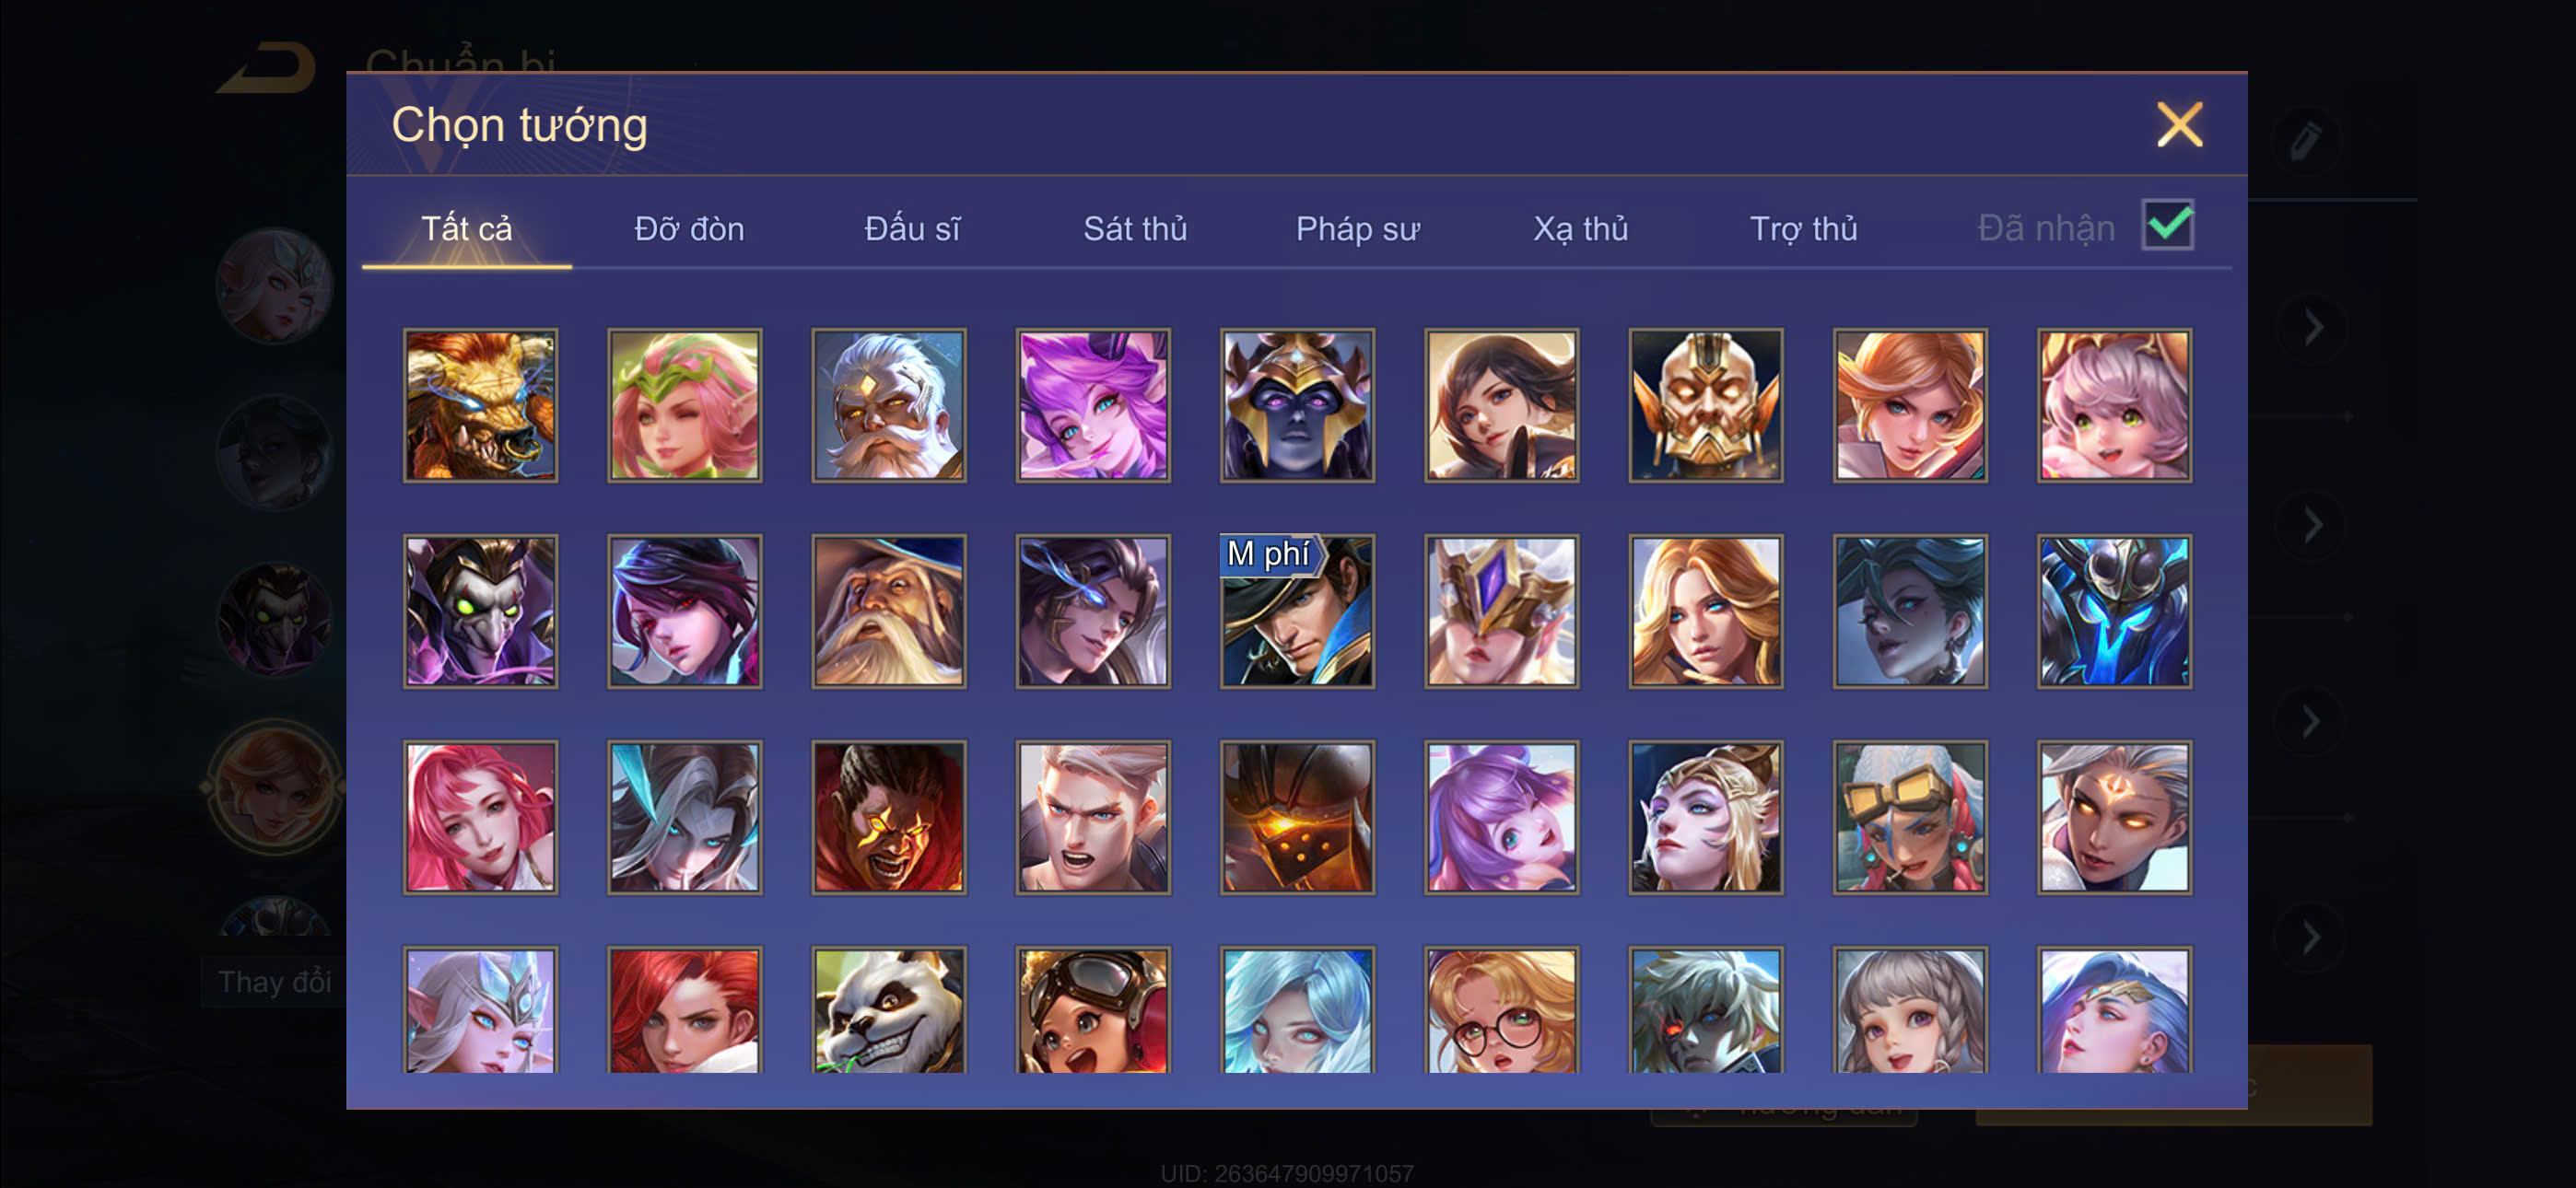This screenshot has width=2576, height=1188.
Task: Select the white-bearded old man with wizard hat
Action: point(888,611)
